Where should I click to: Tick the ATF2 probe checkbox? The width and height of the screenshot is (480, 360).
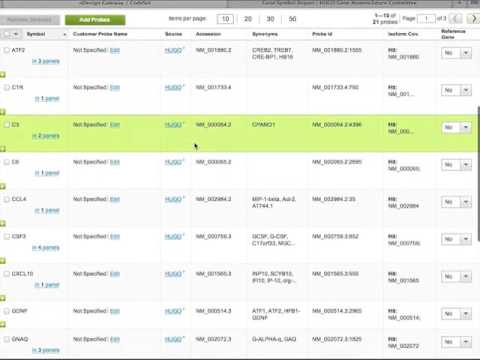pos(6,50)
